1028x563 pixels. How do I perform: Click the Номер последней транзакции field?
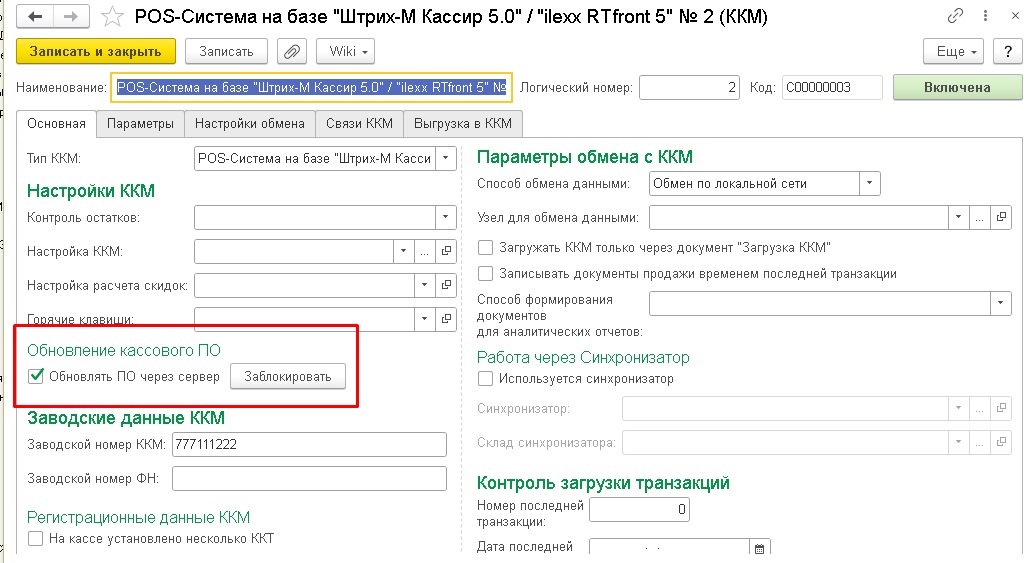pos(639,509)
